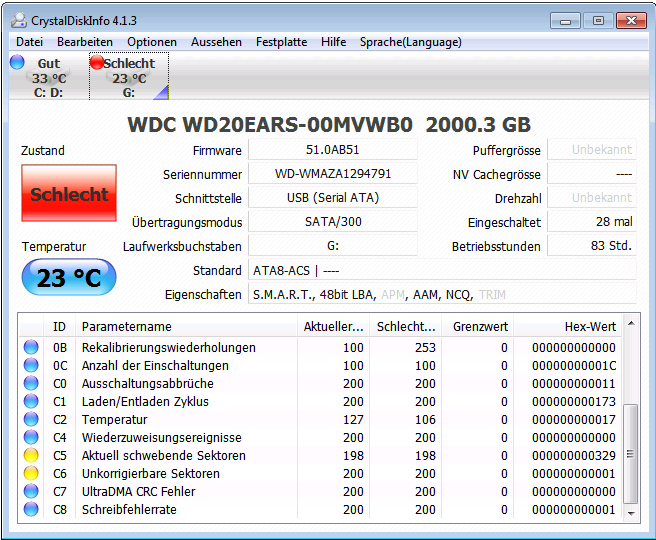Maximize the CrystalDiskInfo window

(x=598, y=20)
